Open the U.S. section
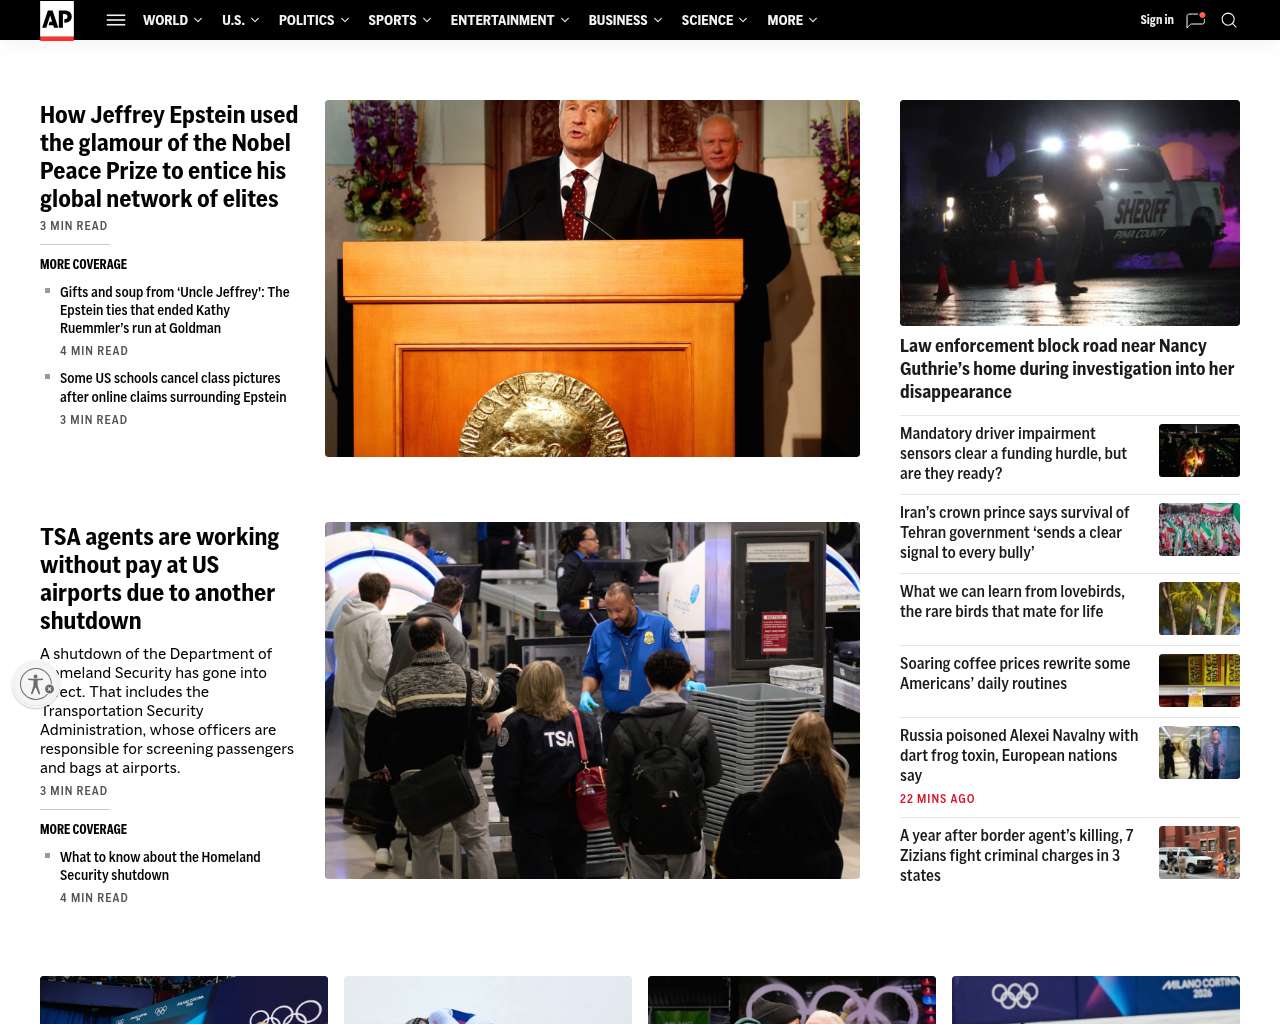Viewport: 1280px width, 1024px height. 233,20
